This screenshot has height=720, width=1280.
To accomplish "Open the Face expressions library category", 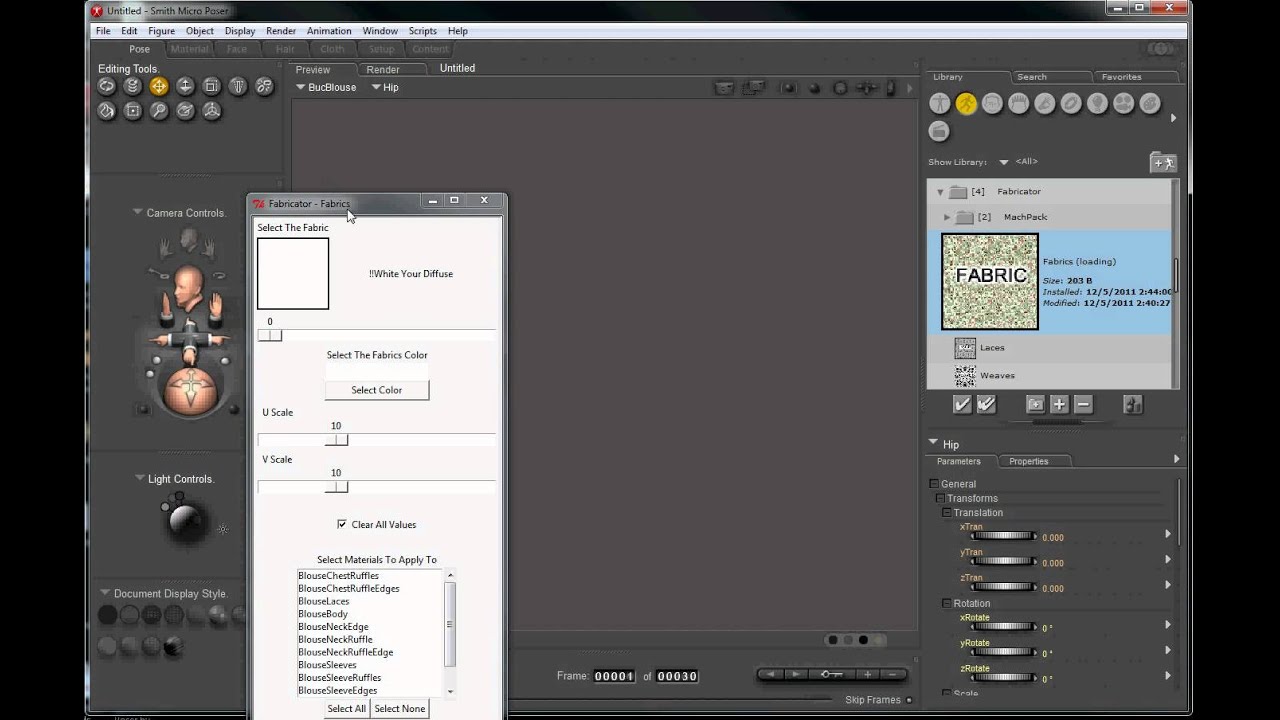I will (992, 103).
